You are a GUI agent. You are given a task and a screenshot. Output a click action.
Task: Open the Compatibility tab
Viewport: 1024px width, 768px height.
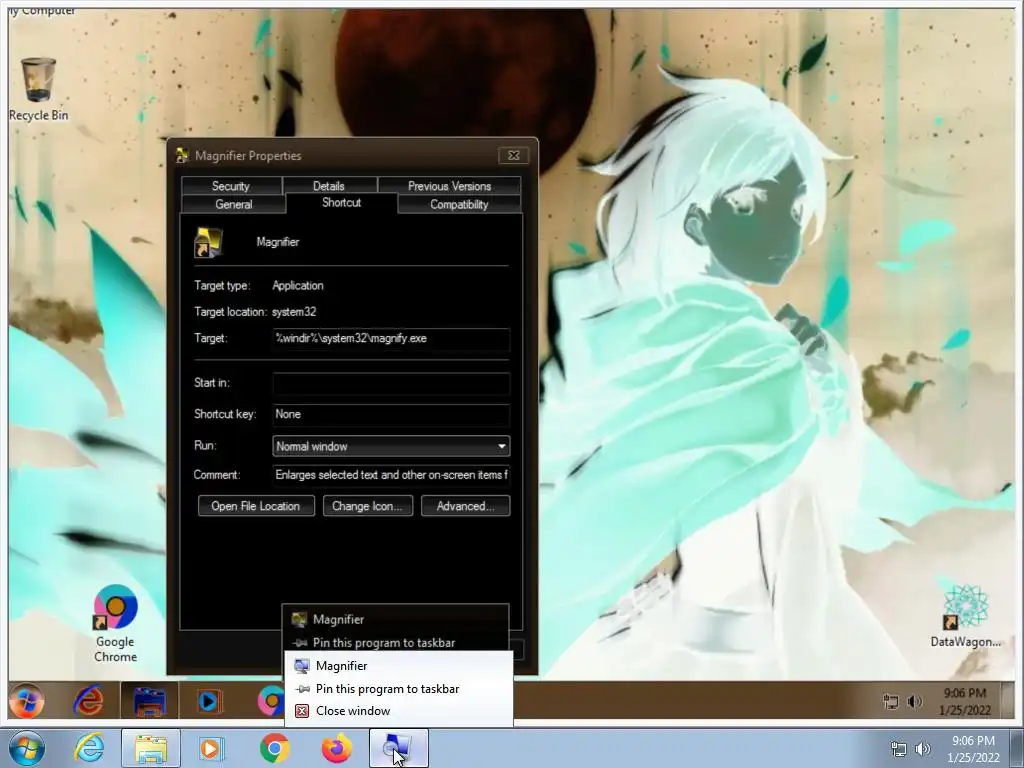[459, 204]
